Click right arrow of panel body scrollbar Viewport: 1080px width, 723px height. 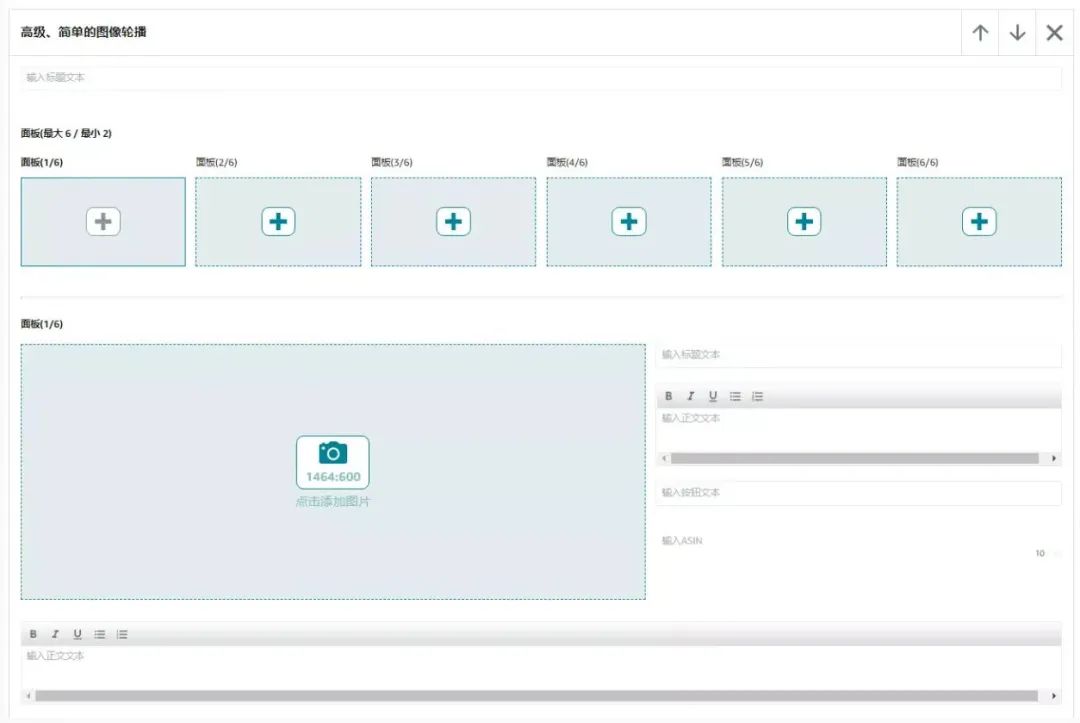tap(1054, 459)
